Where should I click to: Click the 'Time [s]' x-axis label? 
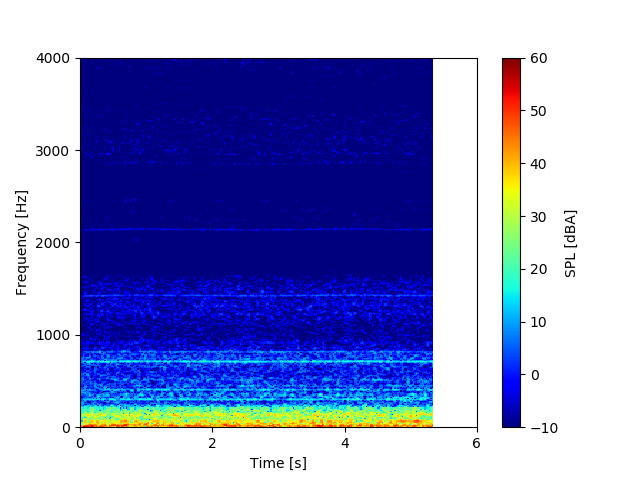(278, 463)
